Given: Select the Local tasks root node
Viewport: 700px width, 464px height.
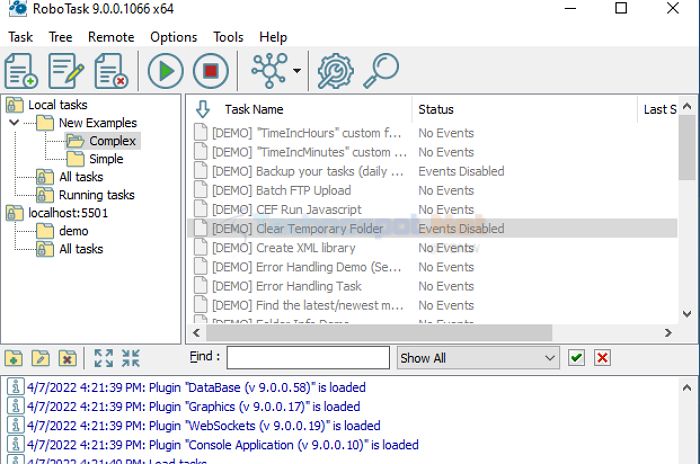Looking at the screenshot, I should coord(58,105).
